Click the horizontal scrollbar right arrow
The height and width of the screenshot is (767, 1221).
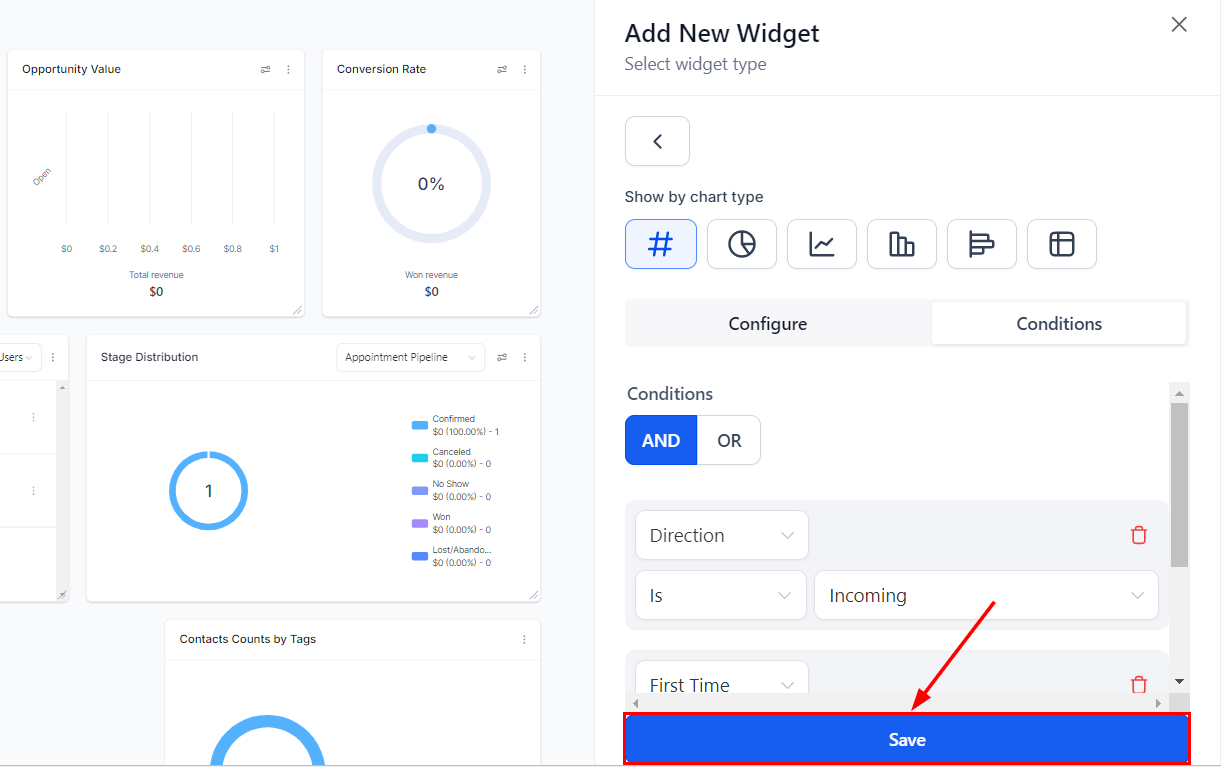[1159, 703]
